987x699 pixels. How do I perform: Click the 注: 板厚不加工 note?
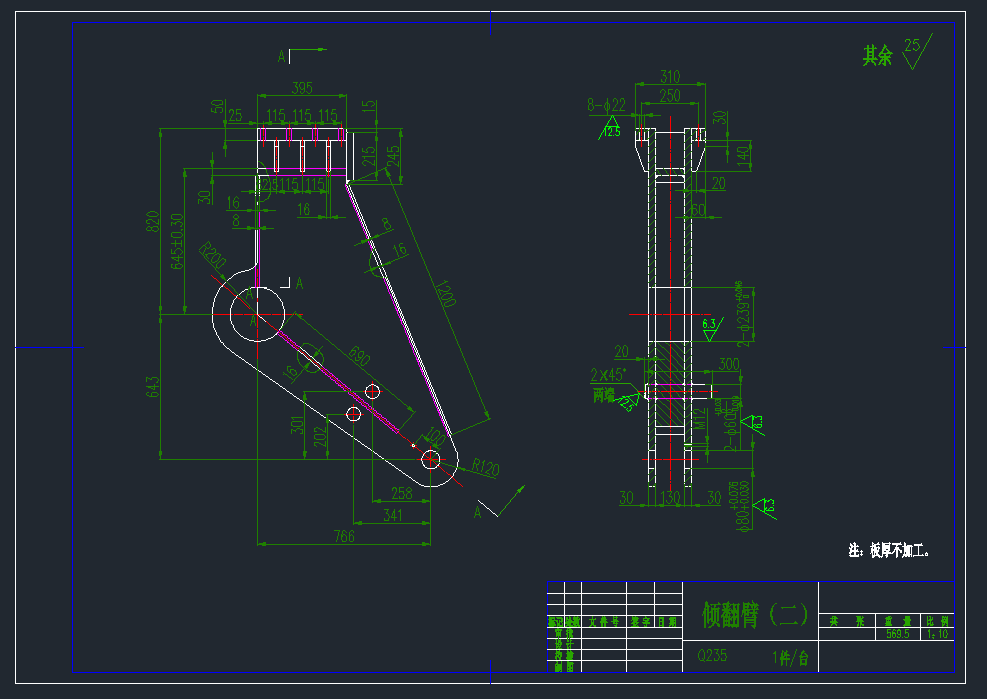(889, 550)
